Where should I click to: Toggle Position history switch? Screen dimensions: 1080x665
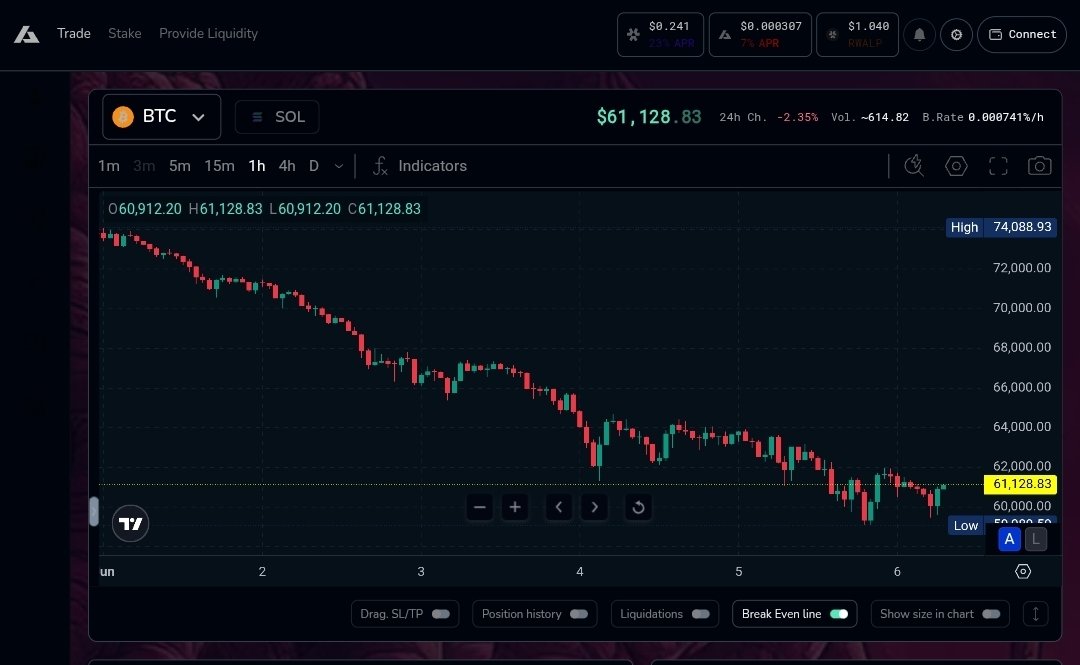pos(579,614)
